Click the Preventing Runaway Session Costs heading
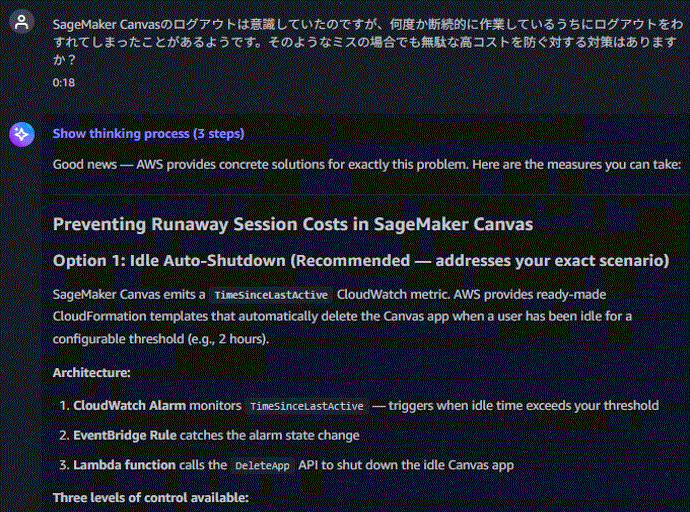This screenshot has height=512, width=690. tap(293, 224)
